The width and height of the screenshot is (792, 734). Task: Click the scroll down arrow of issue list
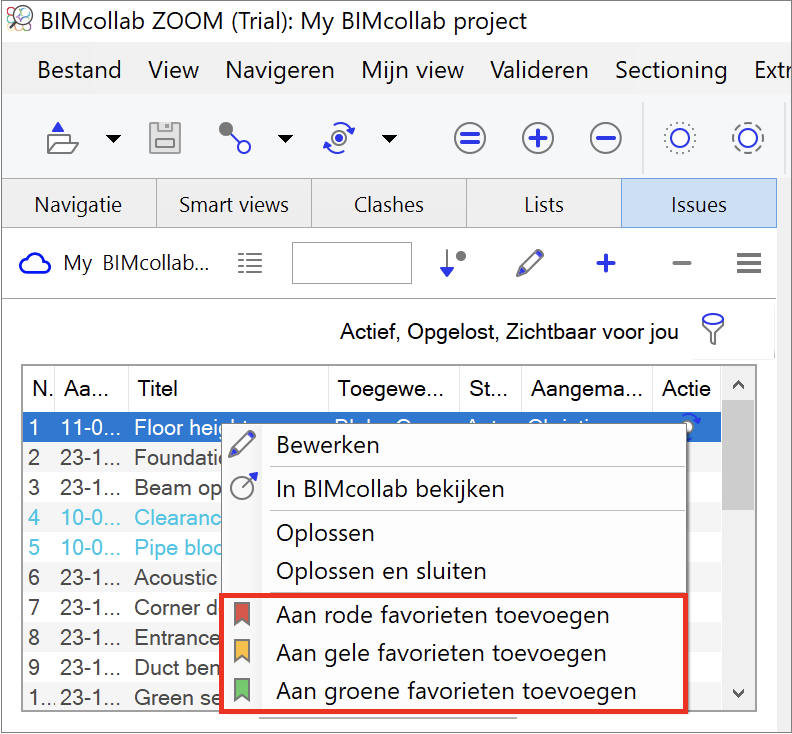pyautogui.click(x=738, y=693)
